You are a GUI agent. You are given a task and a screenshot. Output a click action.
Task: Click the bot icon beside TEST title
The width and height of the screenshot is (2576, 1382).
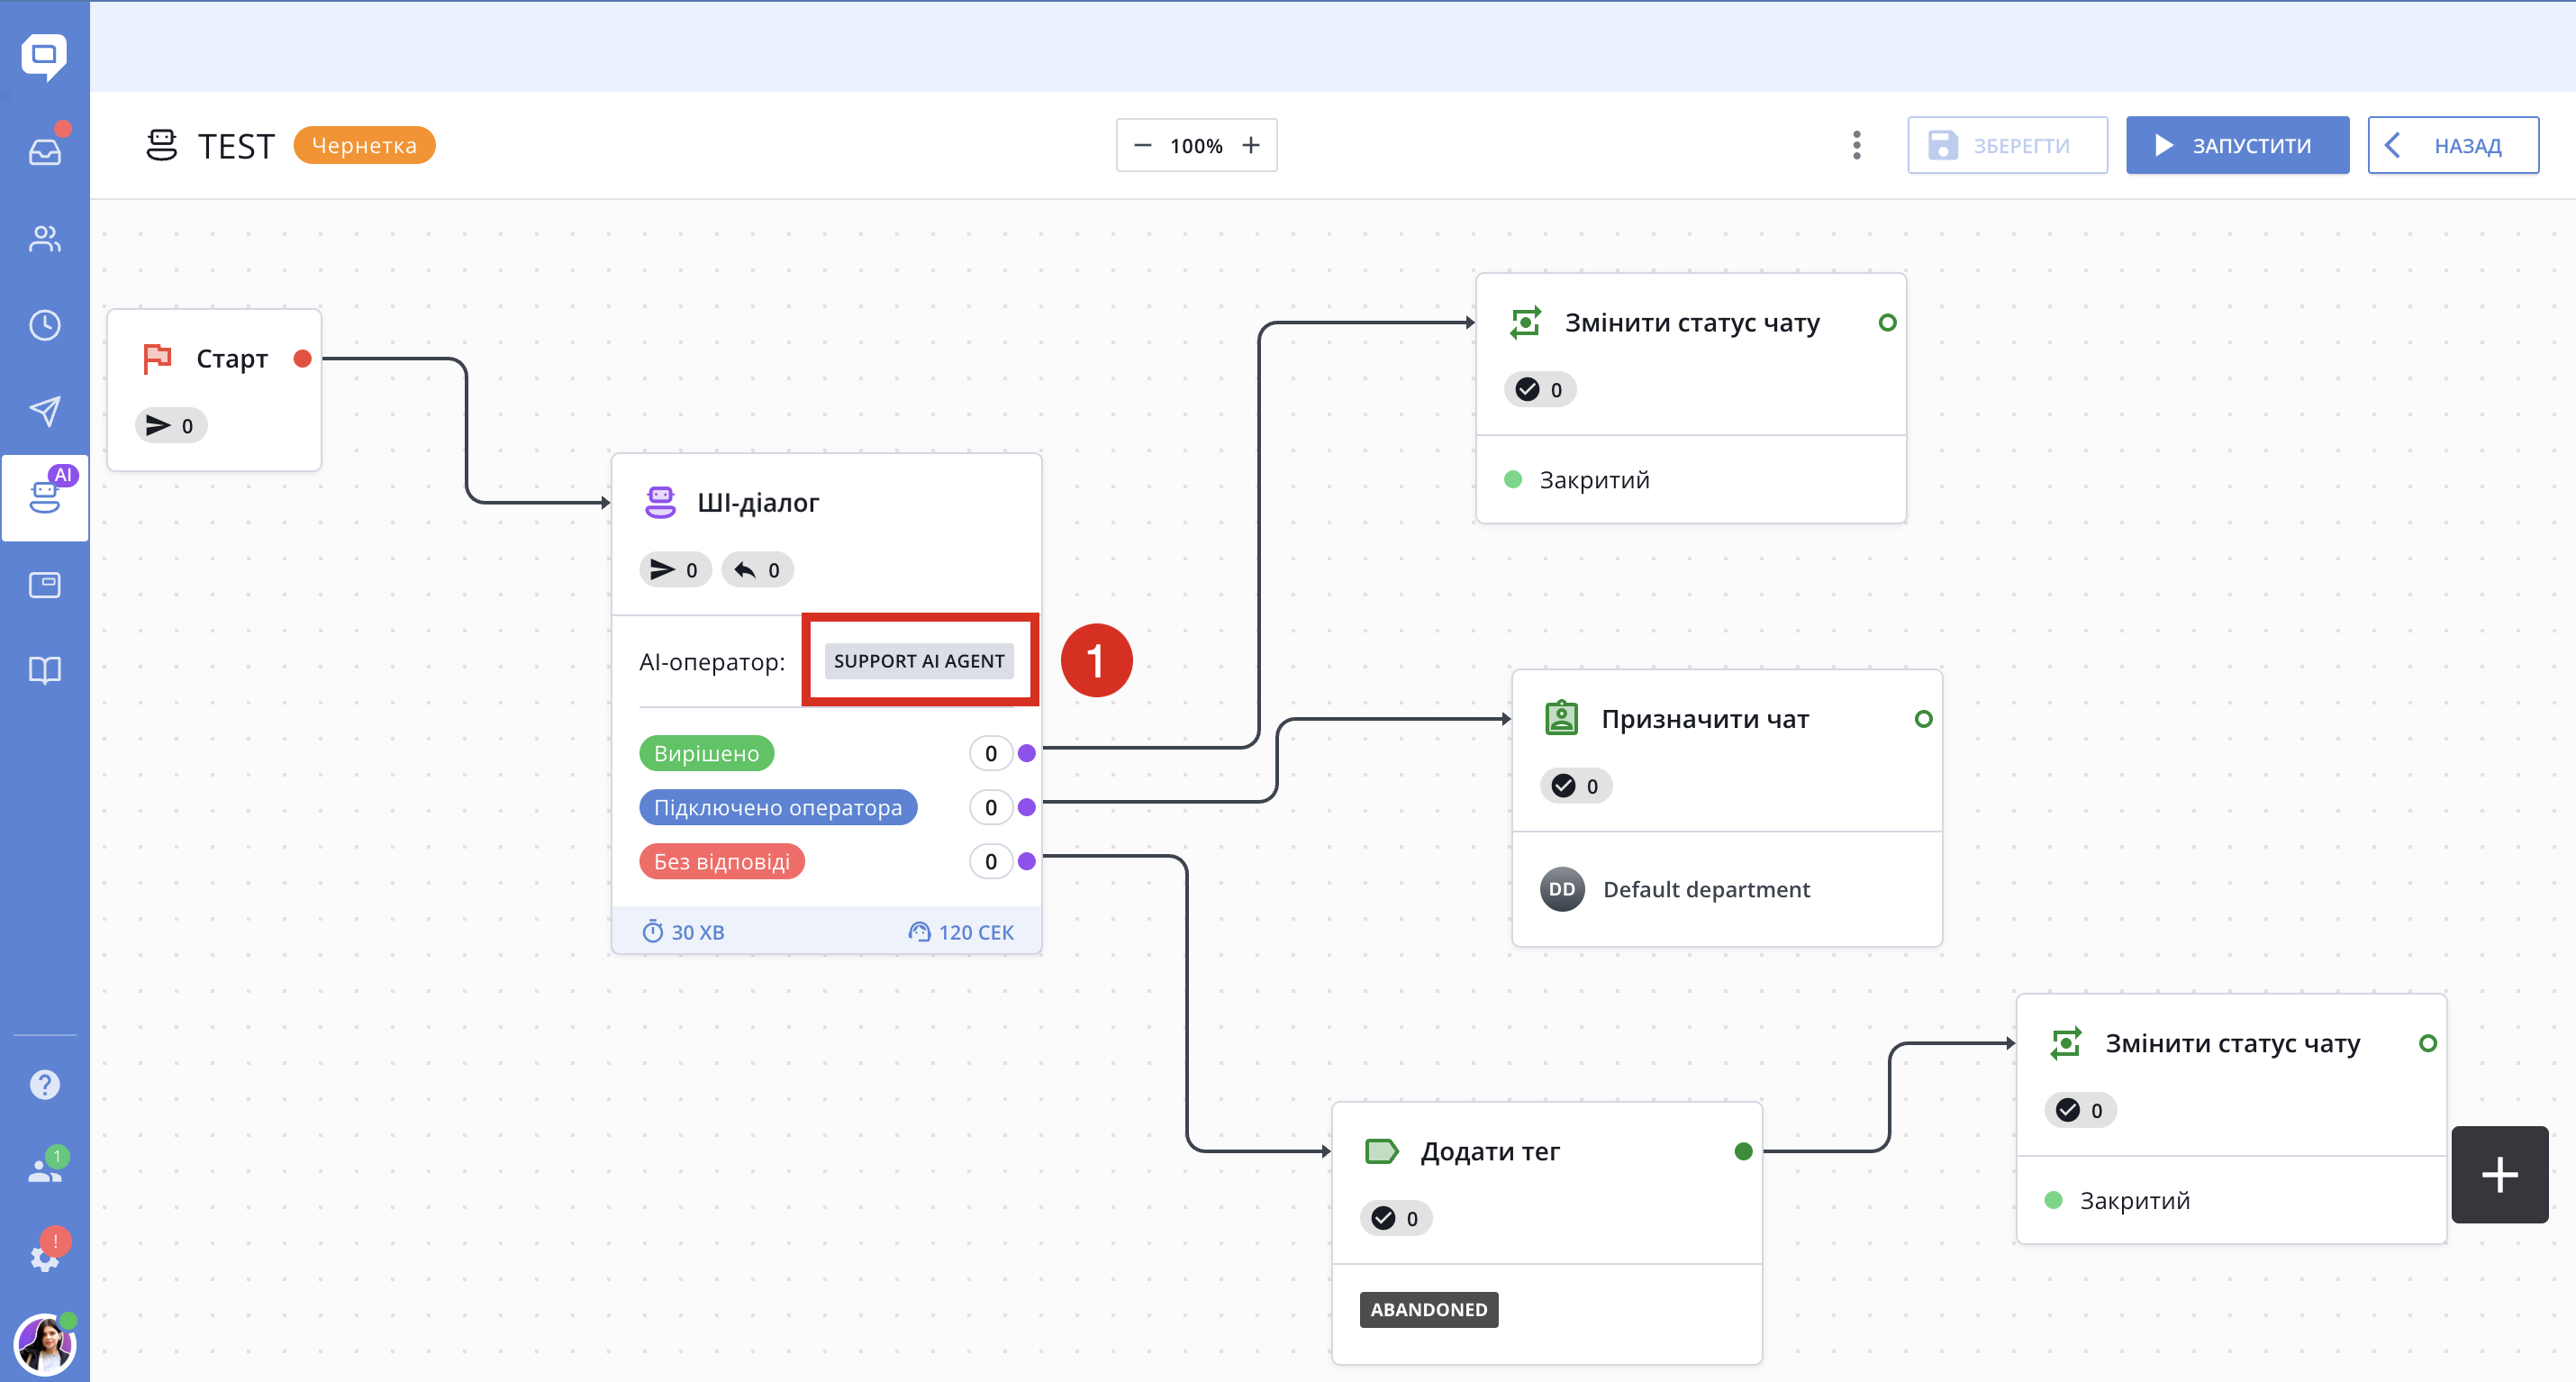pyautogui.click(x=161, y=146)
